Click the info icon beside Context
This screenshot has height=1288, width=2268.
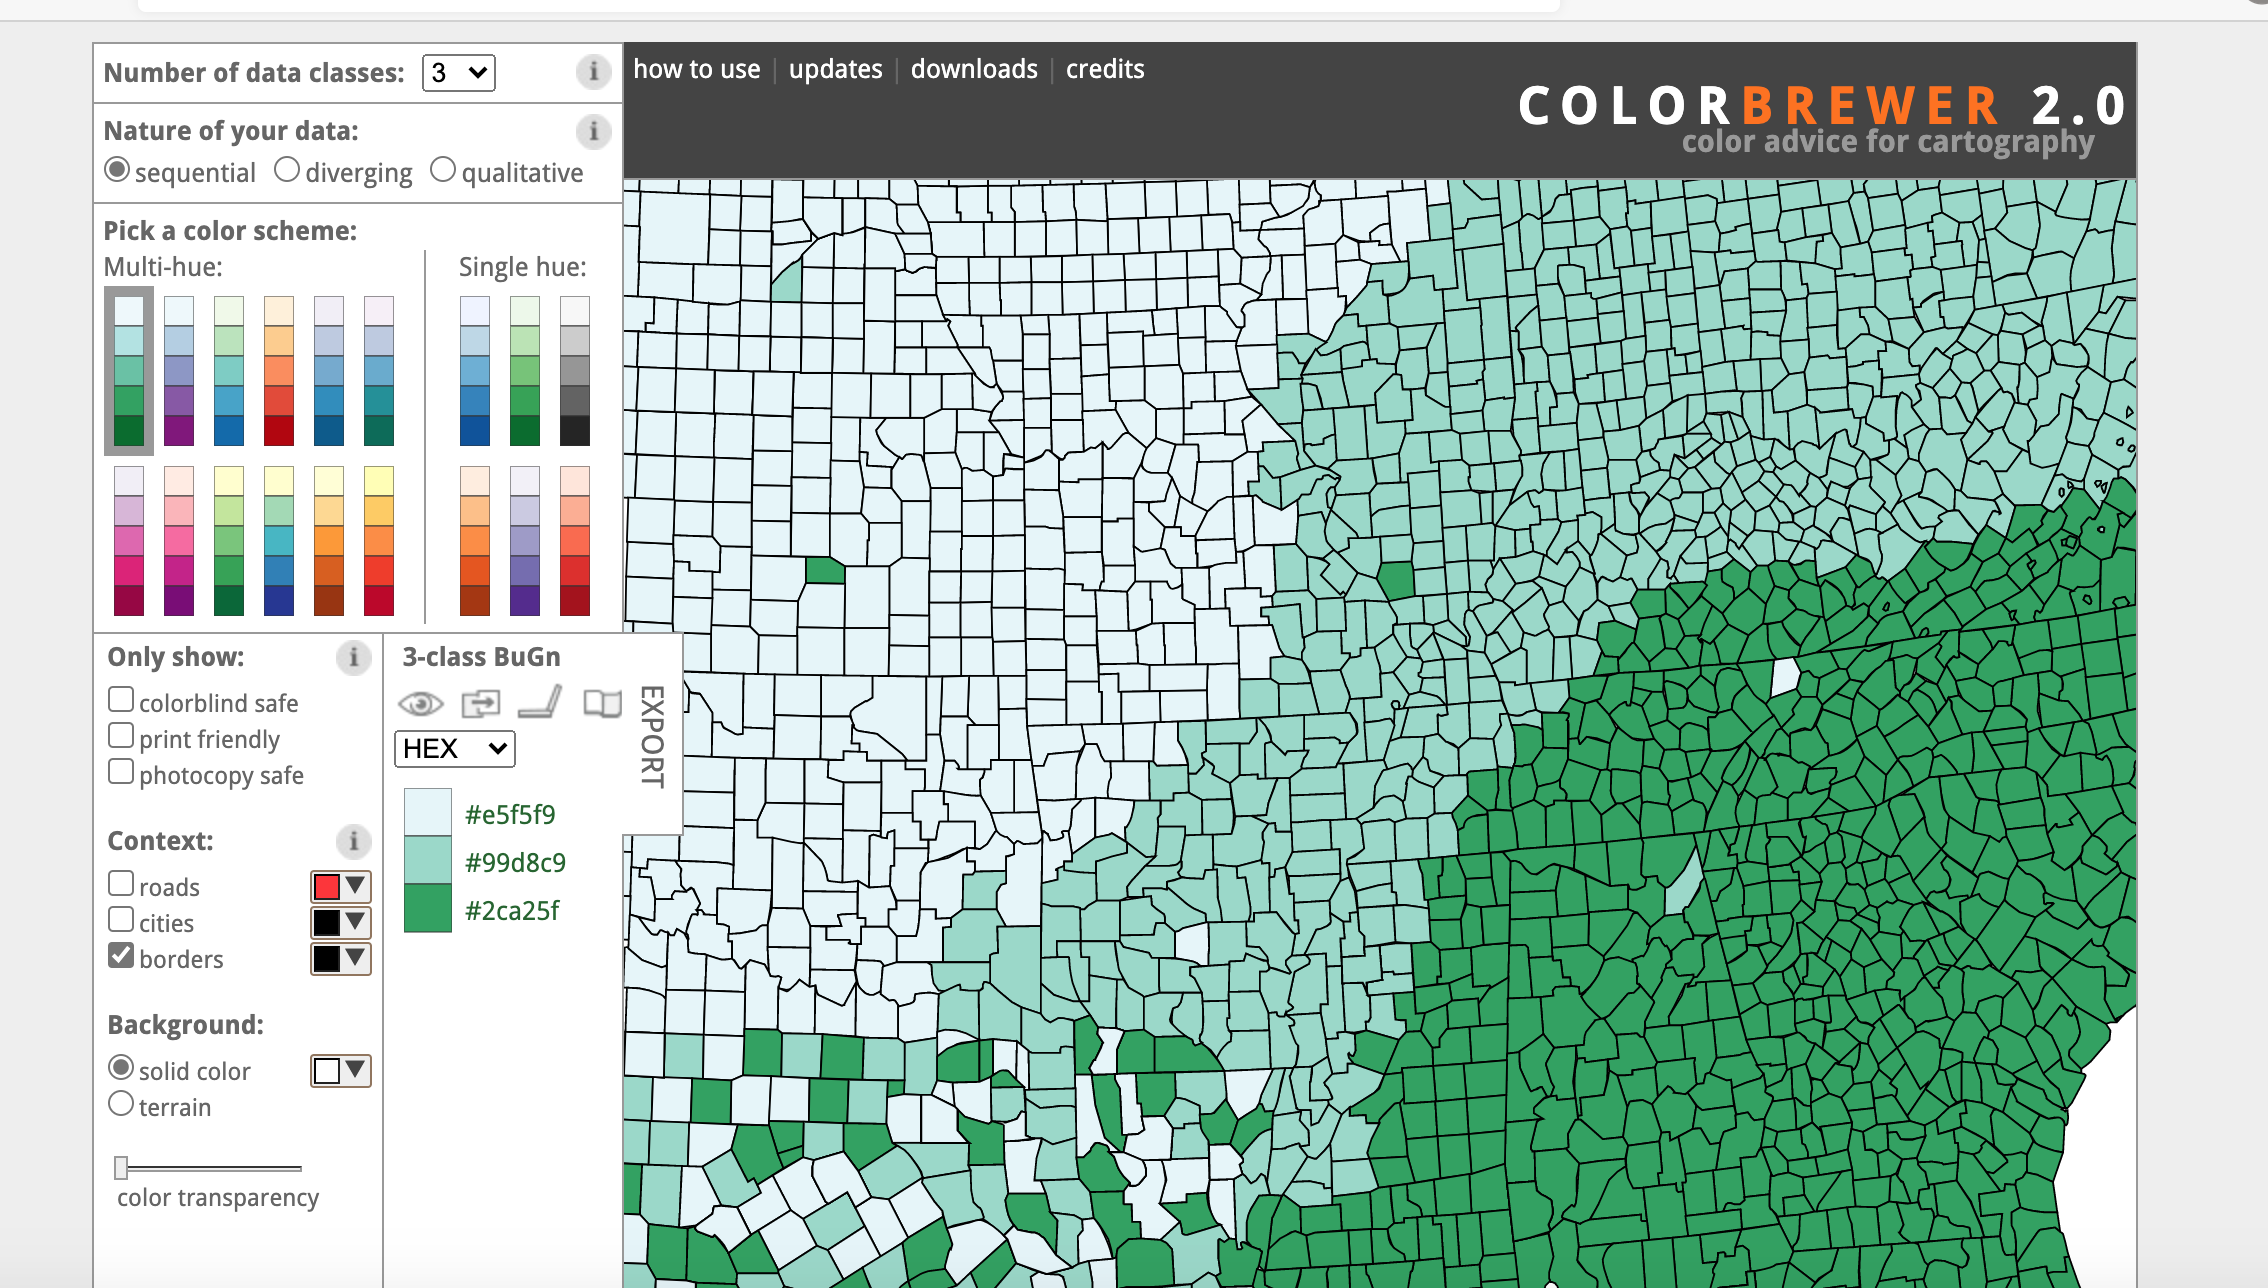coord(353,841)
